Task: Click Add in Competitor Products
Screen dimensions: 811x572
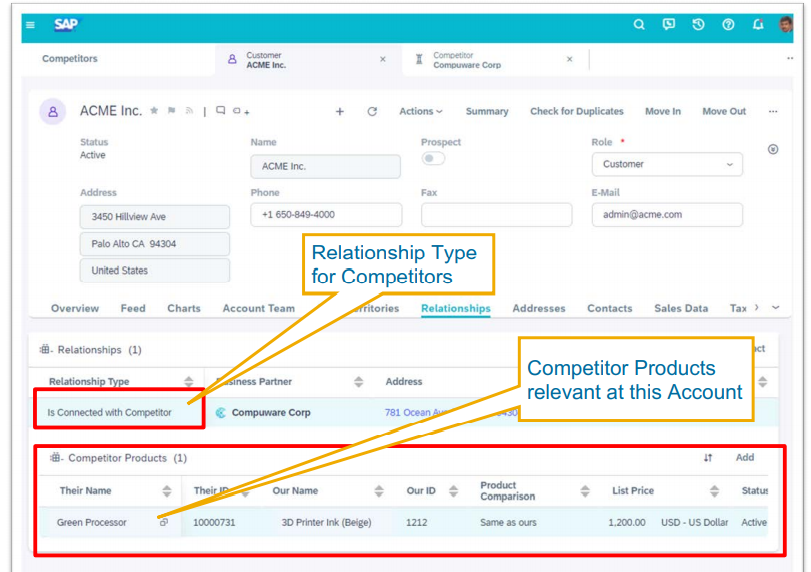Action: (745, 457)
